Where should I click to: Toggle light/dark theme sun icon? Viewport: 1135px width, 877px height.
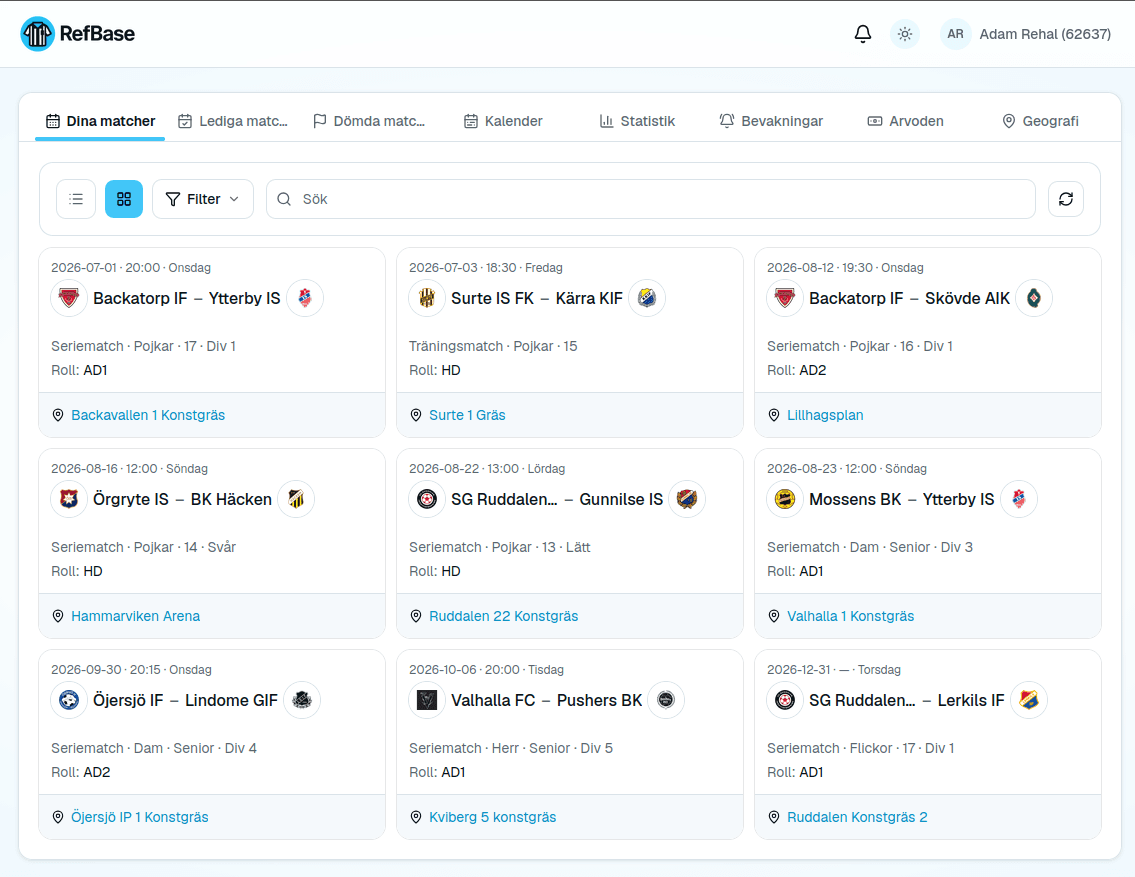pyautogui.click(x=904, y=34)
